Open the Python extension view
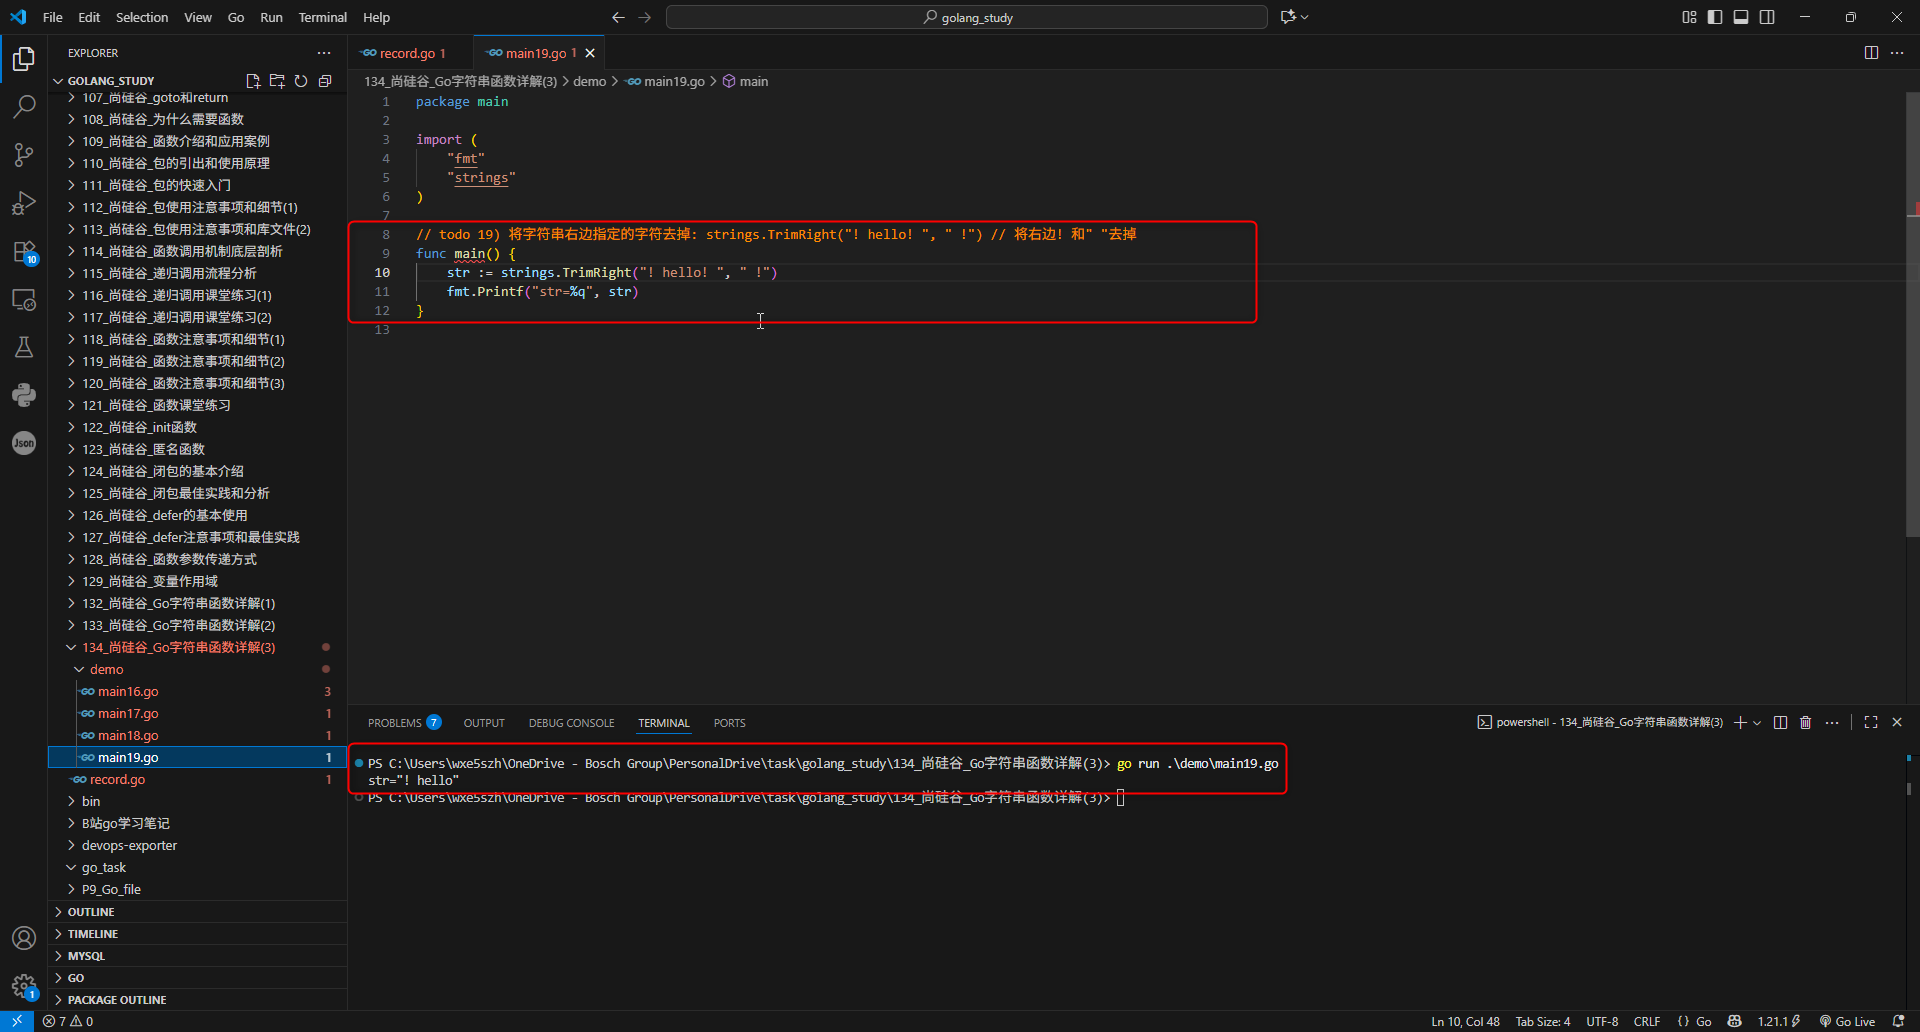The width and height of the screenshot is (1920, 1032). pyautogui.click(x=24, y=395)
